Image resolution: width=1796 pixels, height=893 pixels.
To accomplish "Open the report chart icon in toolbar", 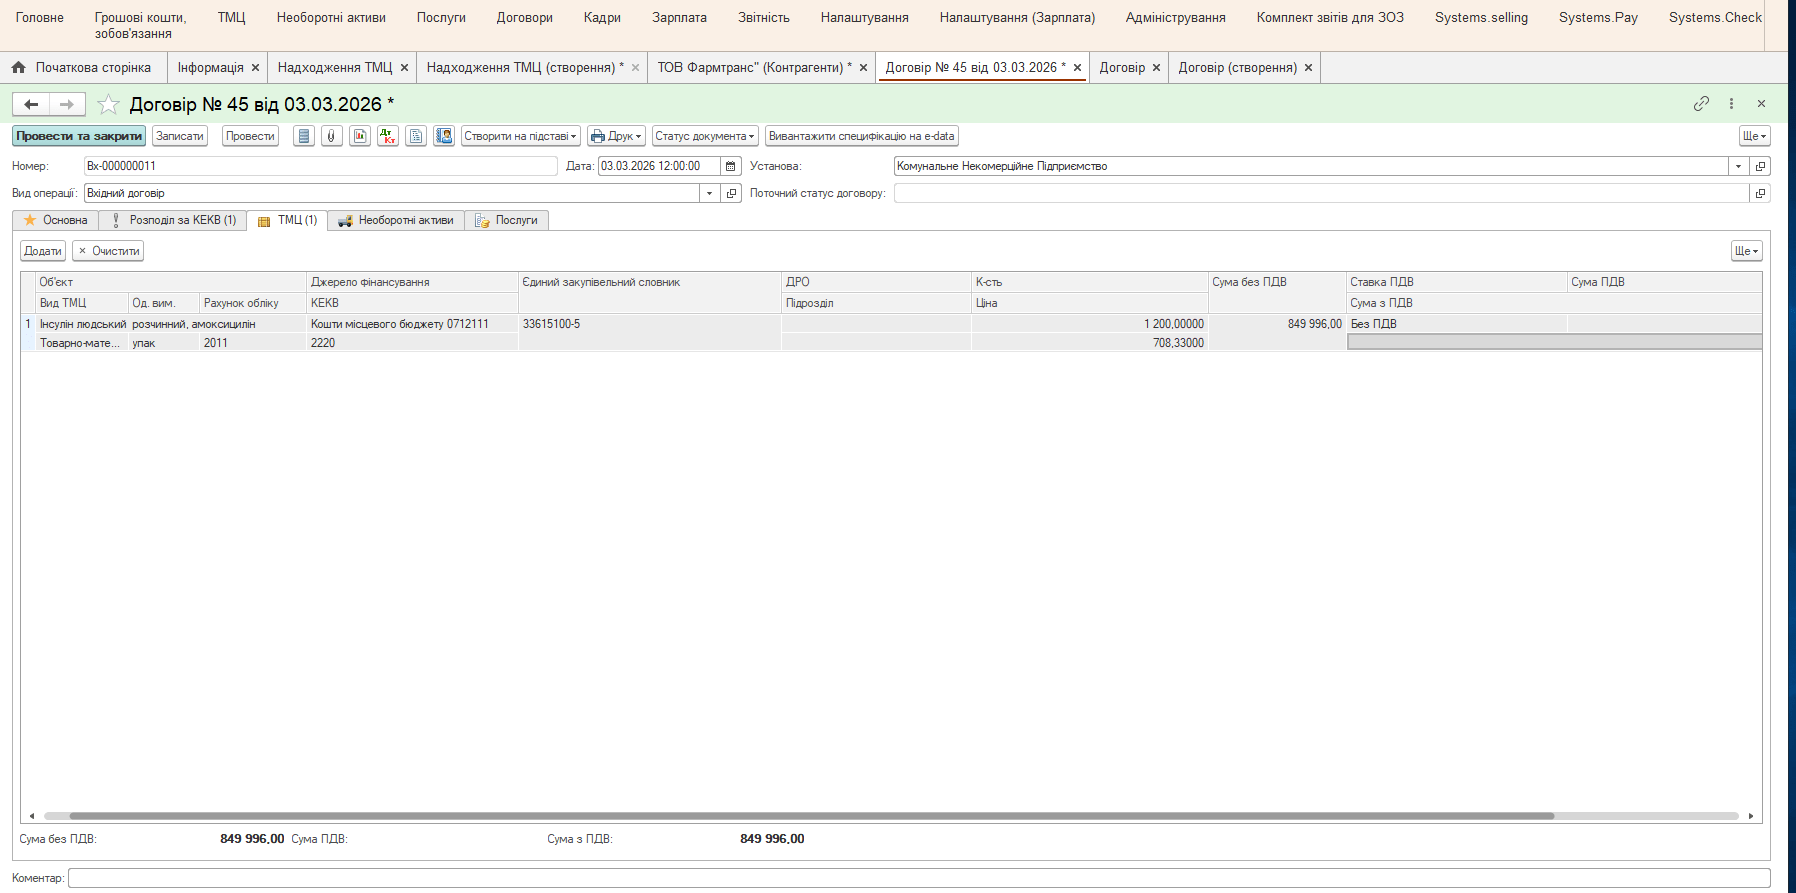I will 360,136.
